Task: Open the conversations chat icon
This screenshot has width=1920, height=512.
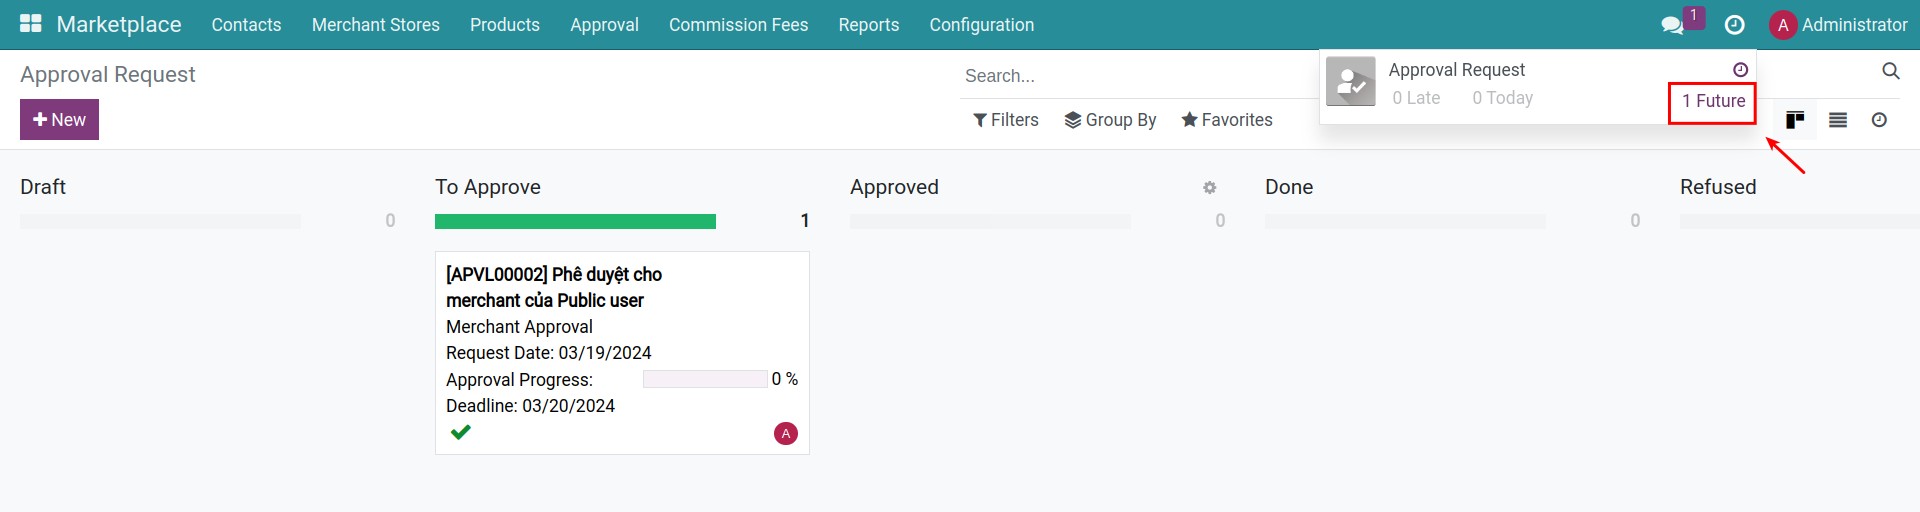Action: click(1672, 25)
